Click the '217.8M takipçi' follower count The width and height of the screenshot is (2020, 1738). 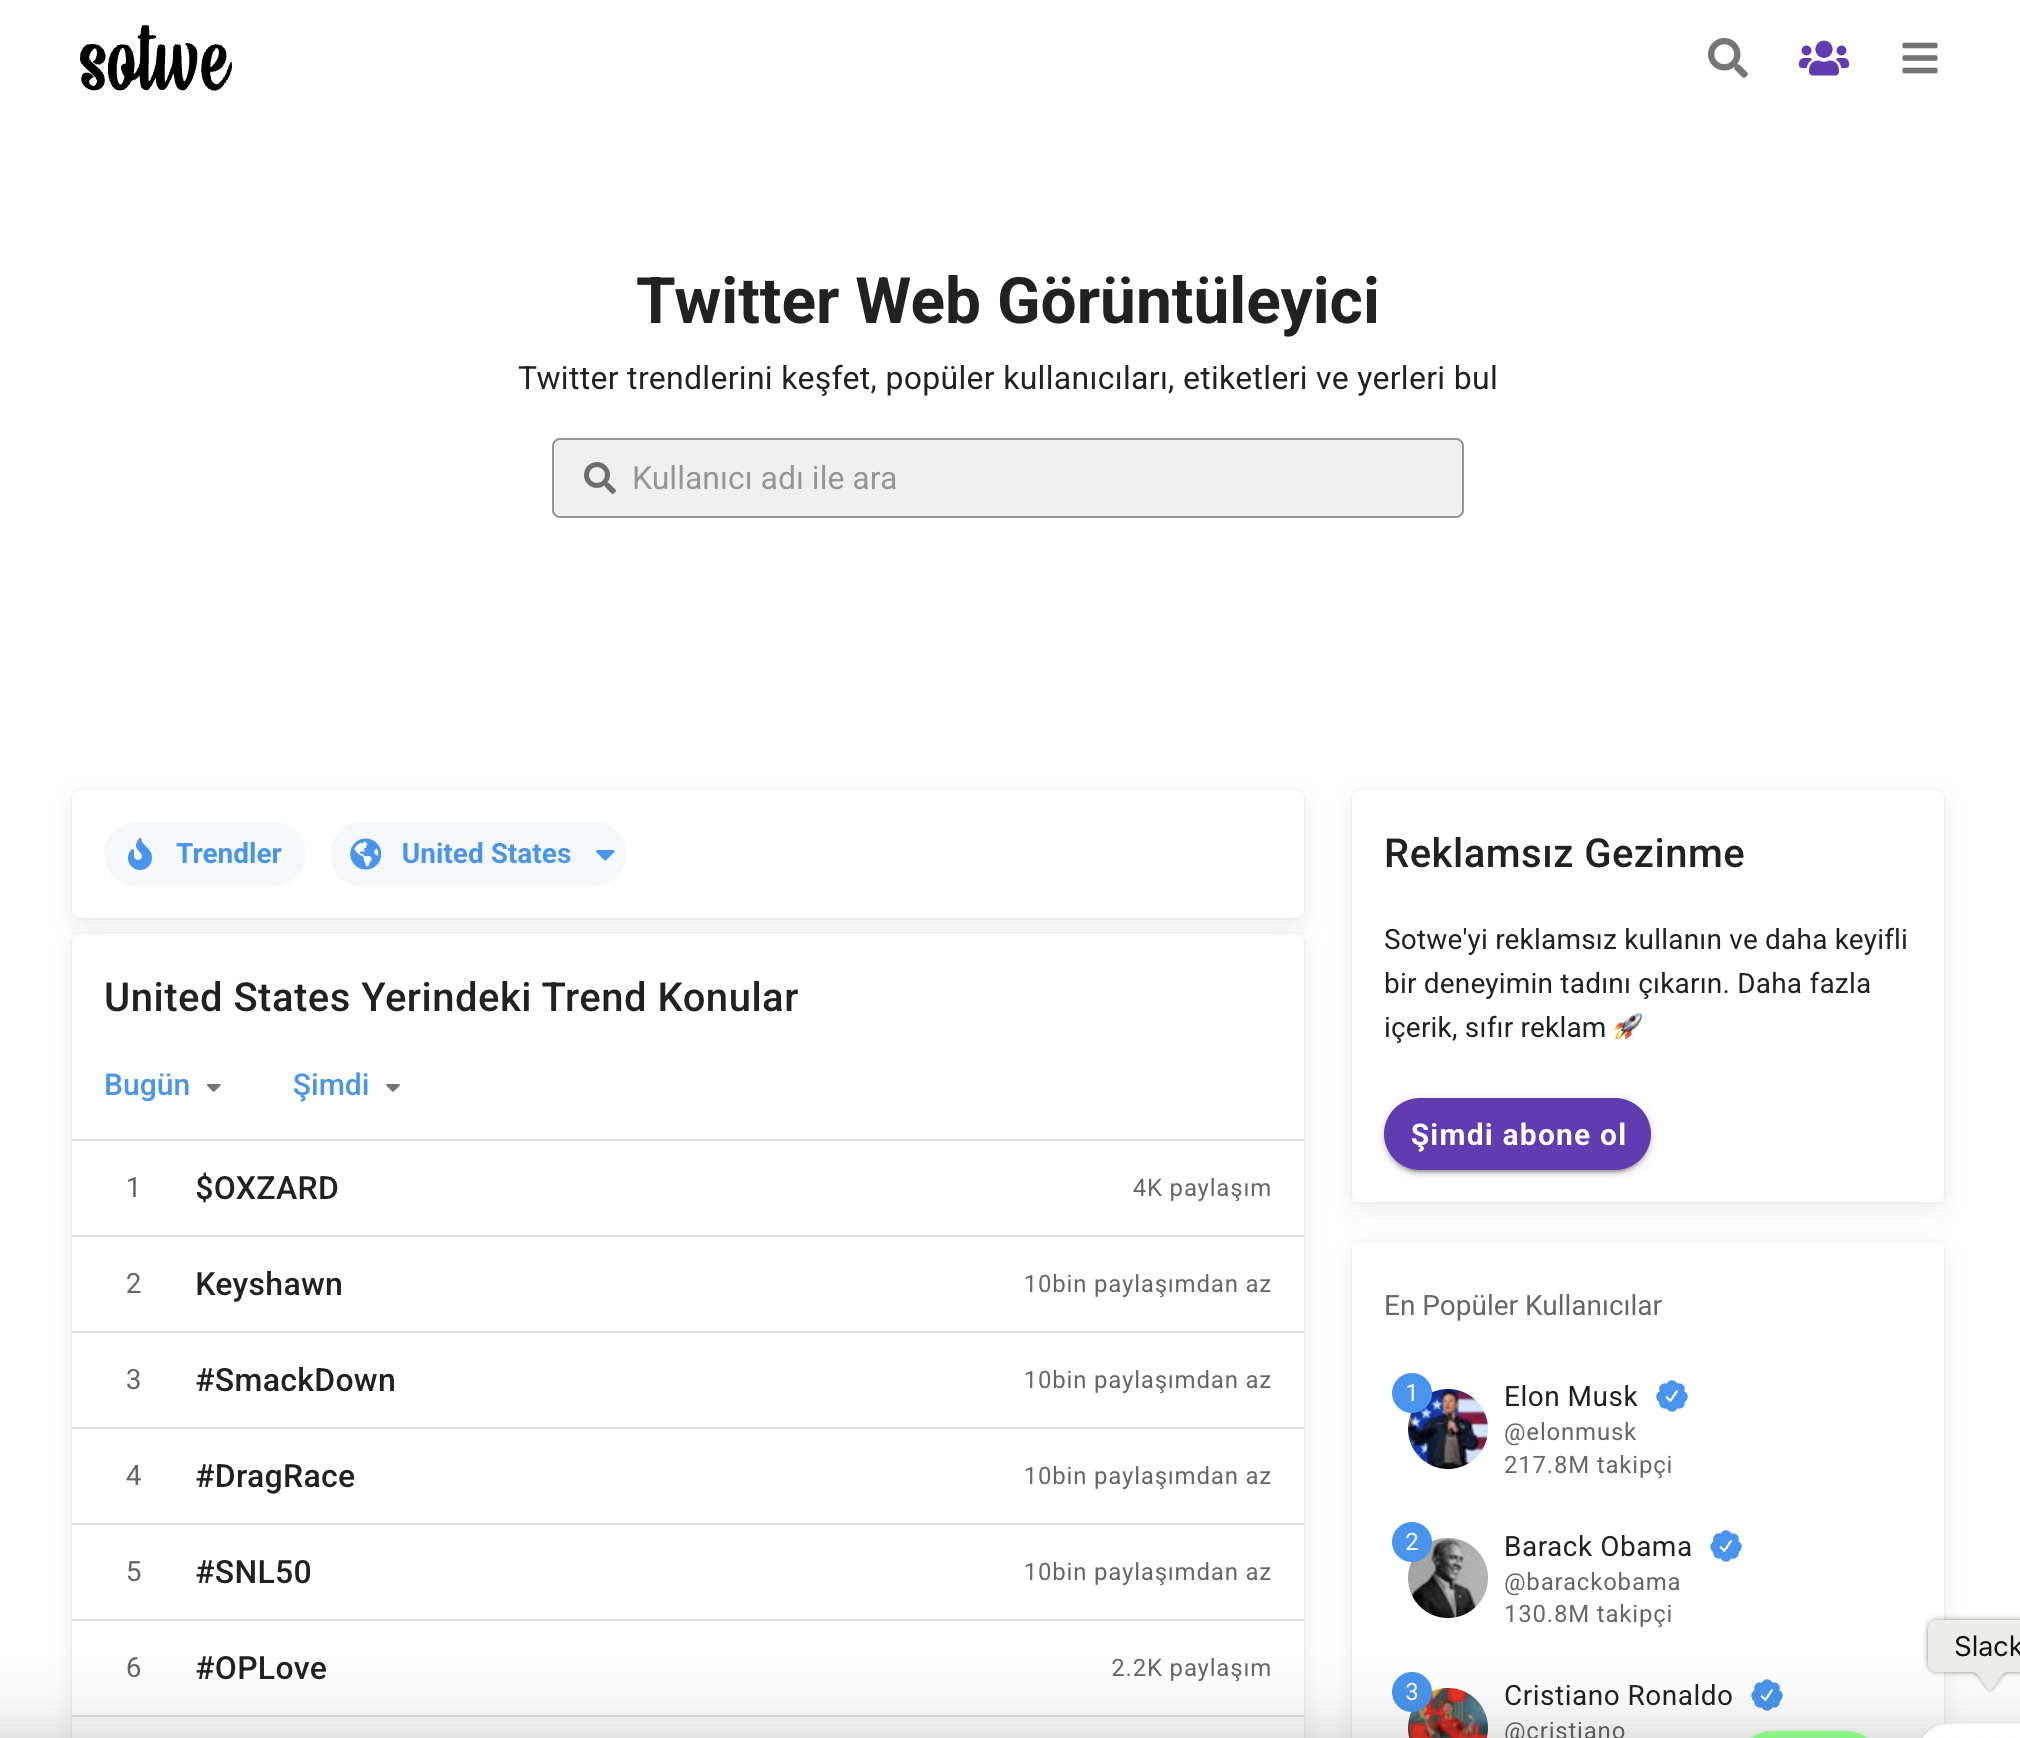pos(1587,1465)
